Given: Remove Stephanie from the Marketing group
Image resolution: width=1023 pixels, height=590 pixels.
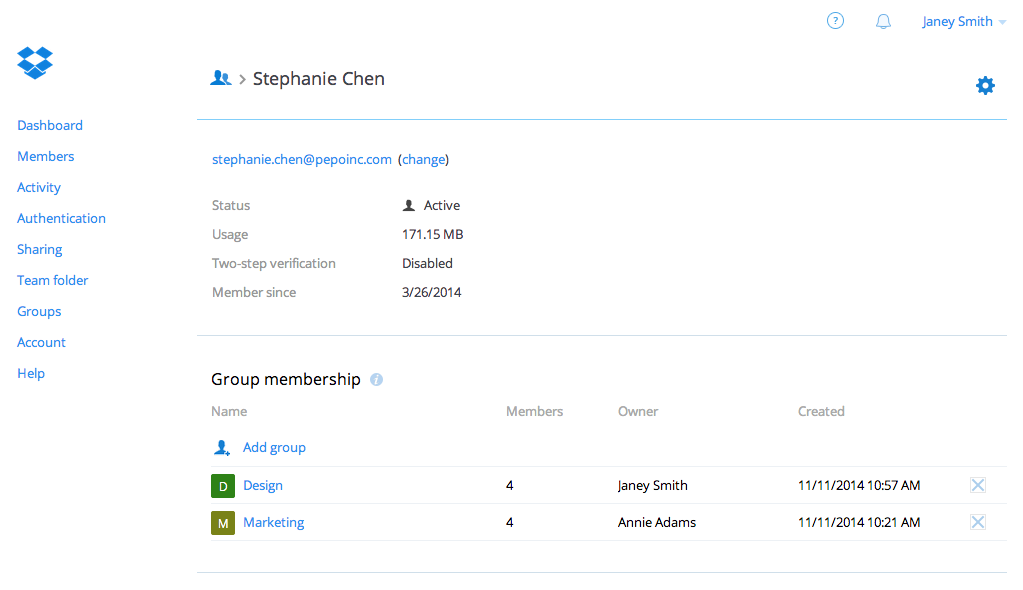Looking at the screenshot, I should pyautogui.click(x=977, y=521).
